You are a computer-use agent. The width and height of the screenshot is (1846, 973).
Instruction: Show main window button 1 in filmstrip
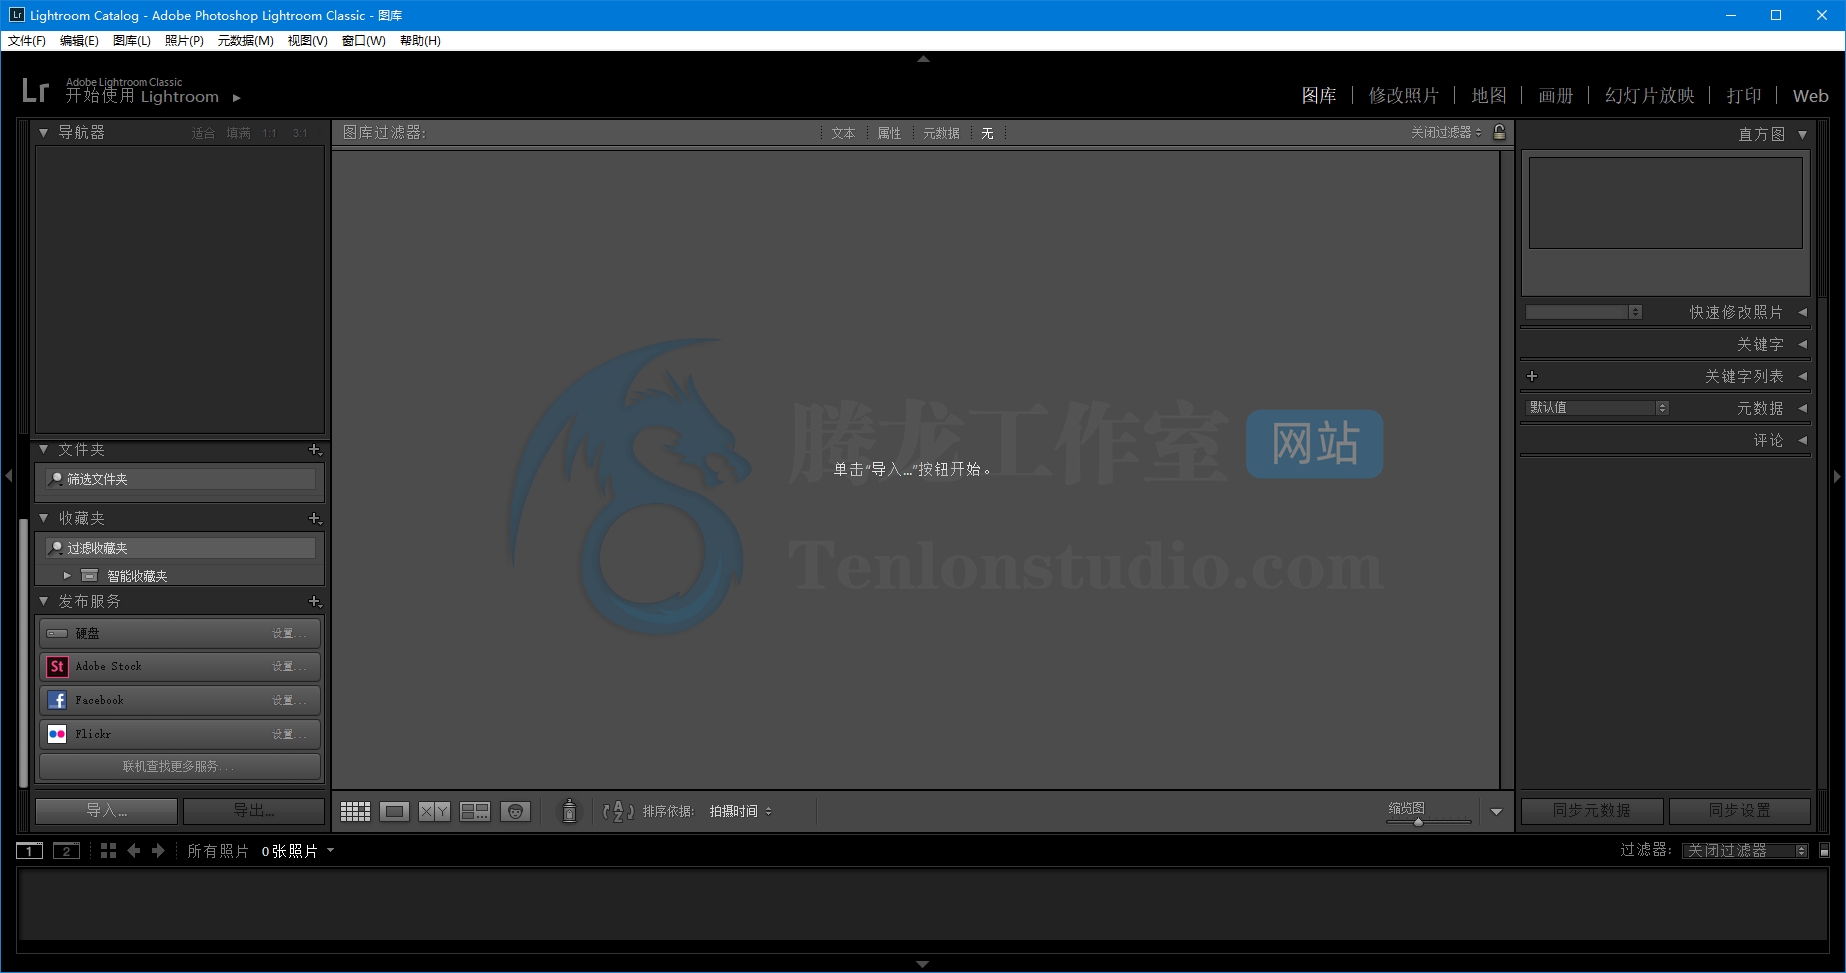pyautogui.click(x=29, y=851)
